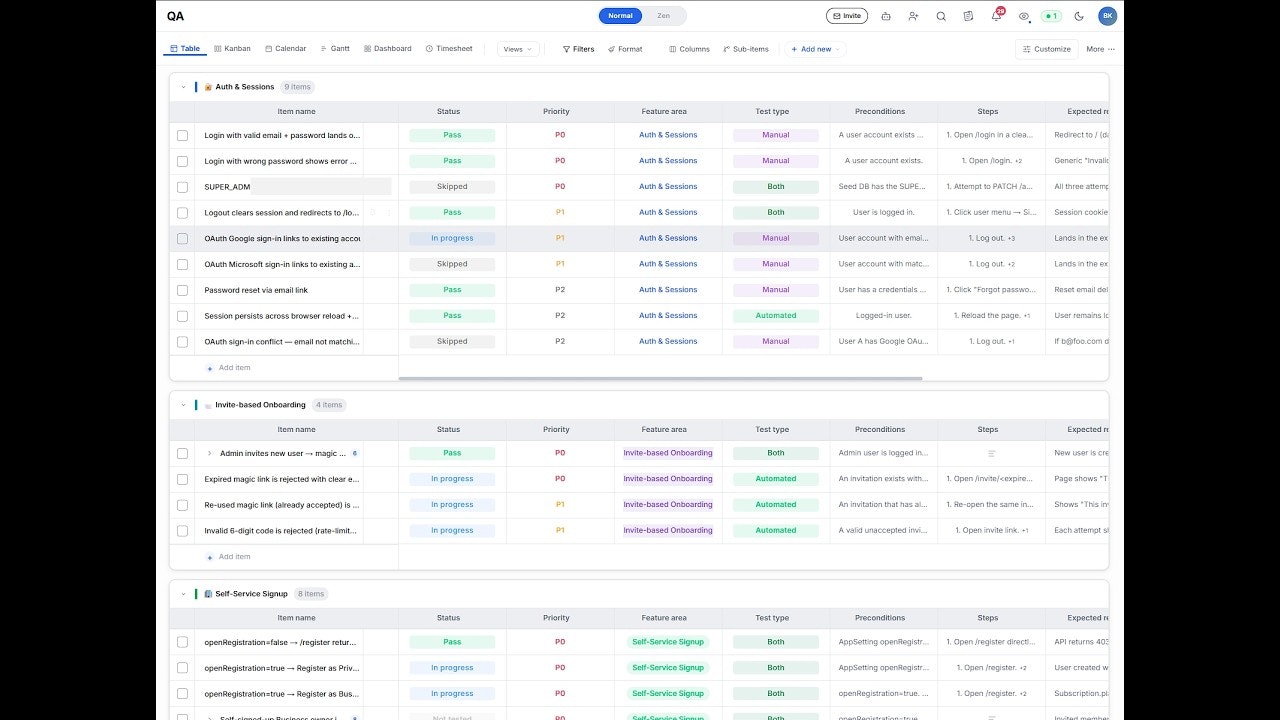Image resolution: width=1280 pixels, height=720 pixels.
Task: Open the BK user avatar menu
Action: pos(1107,16)
